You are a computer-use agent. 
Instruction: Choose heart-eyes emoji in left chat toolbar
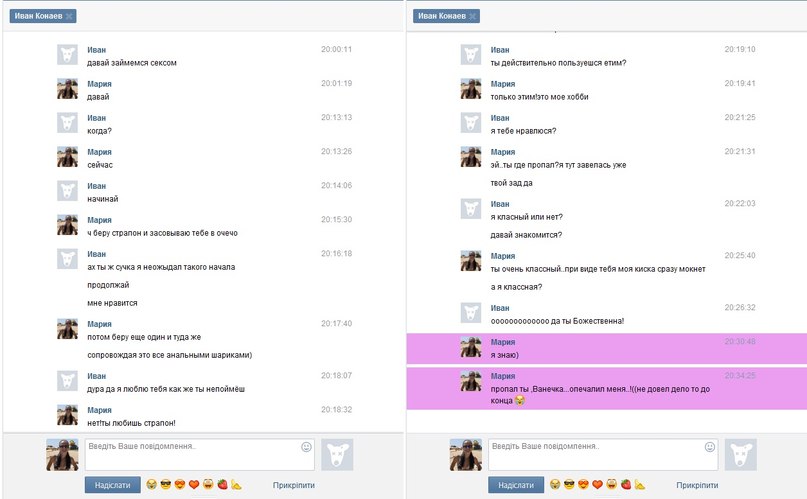tap(180, 484)
